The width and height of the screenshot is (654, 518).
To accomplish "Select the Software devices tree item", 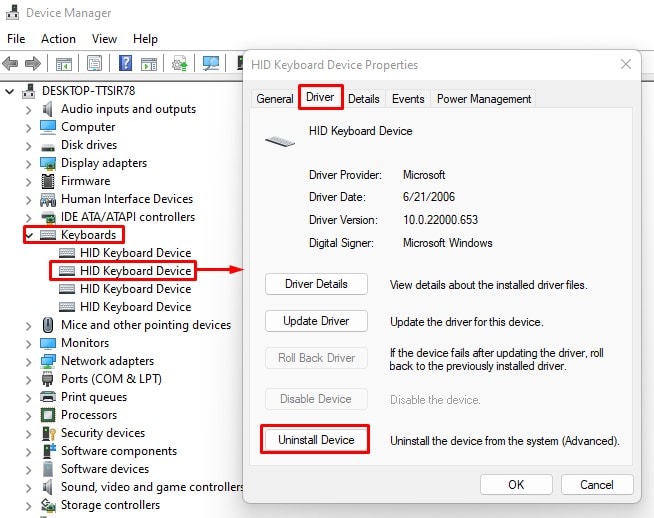I will pos(105,469).
